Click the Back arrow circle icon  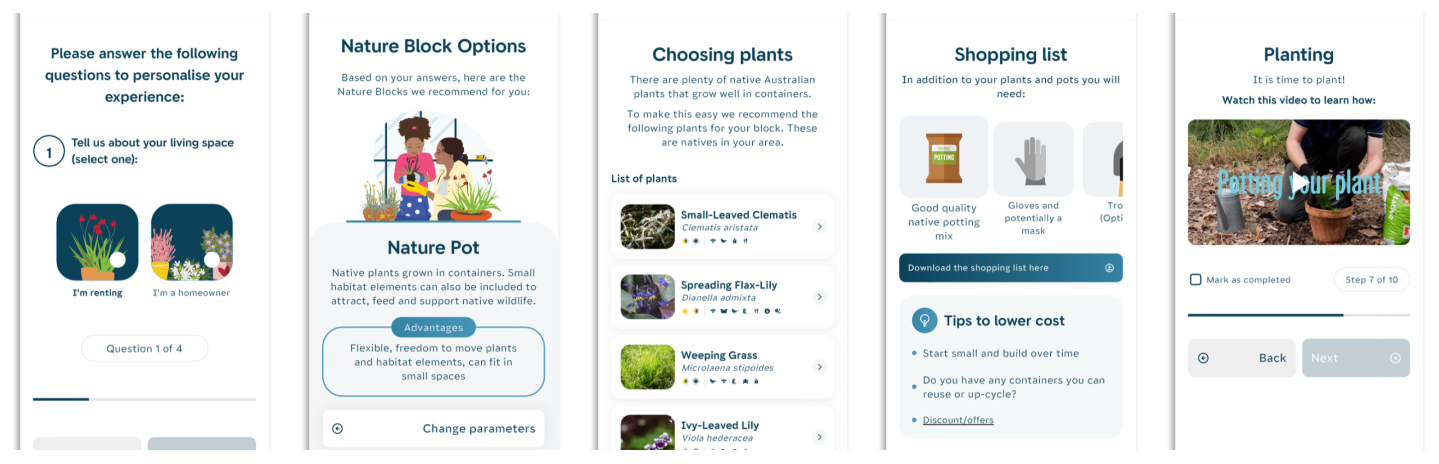click(1203, 358)
